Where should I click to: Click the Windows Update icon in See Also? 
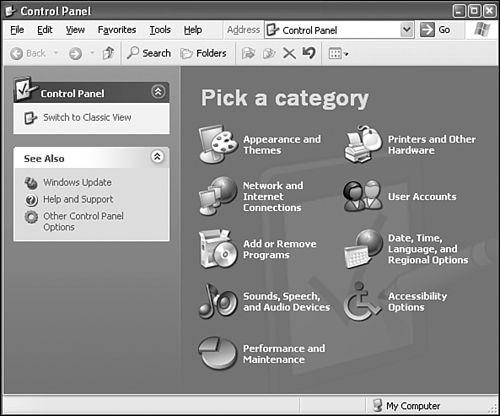pos(31,183)
